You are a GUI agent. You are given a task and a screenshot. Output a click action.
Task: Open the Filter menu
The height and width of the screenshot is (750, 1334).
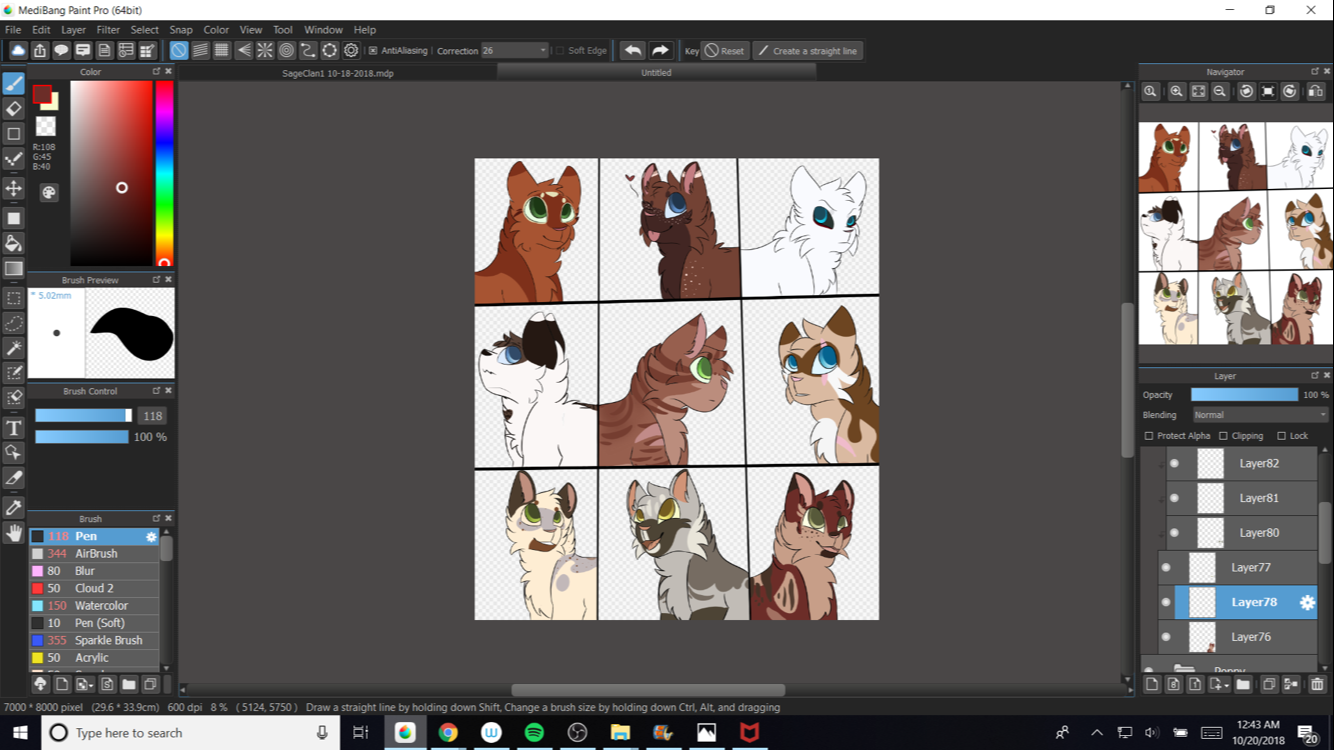[x=108, y=30]
